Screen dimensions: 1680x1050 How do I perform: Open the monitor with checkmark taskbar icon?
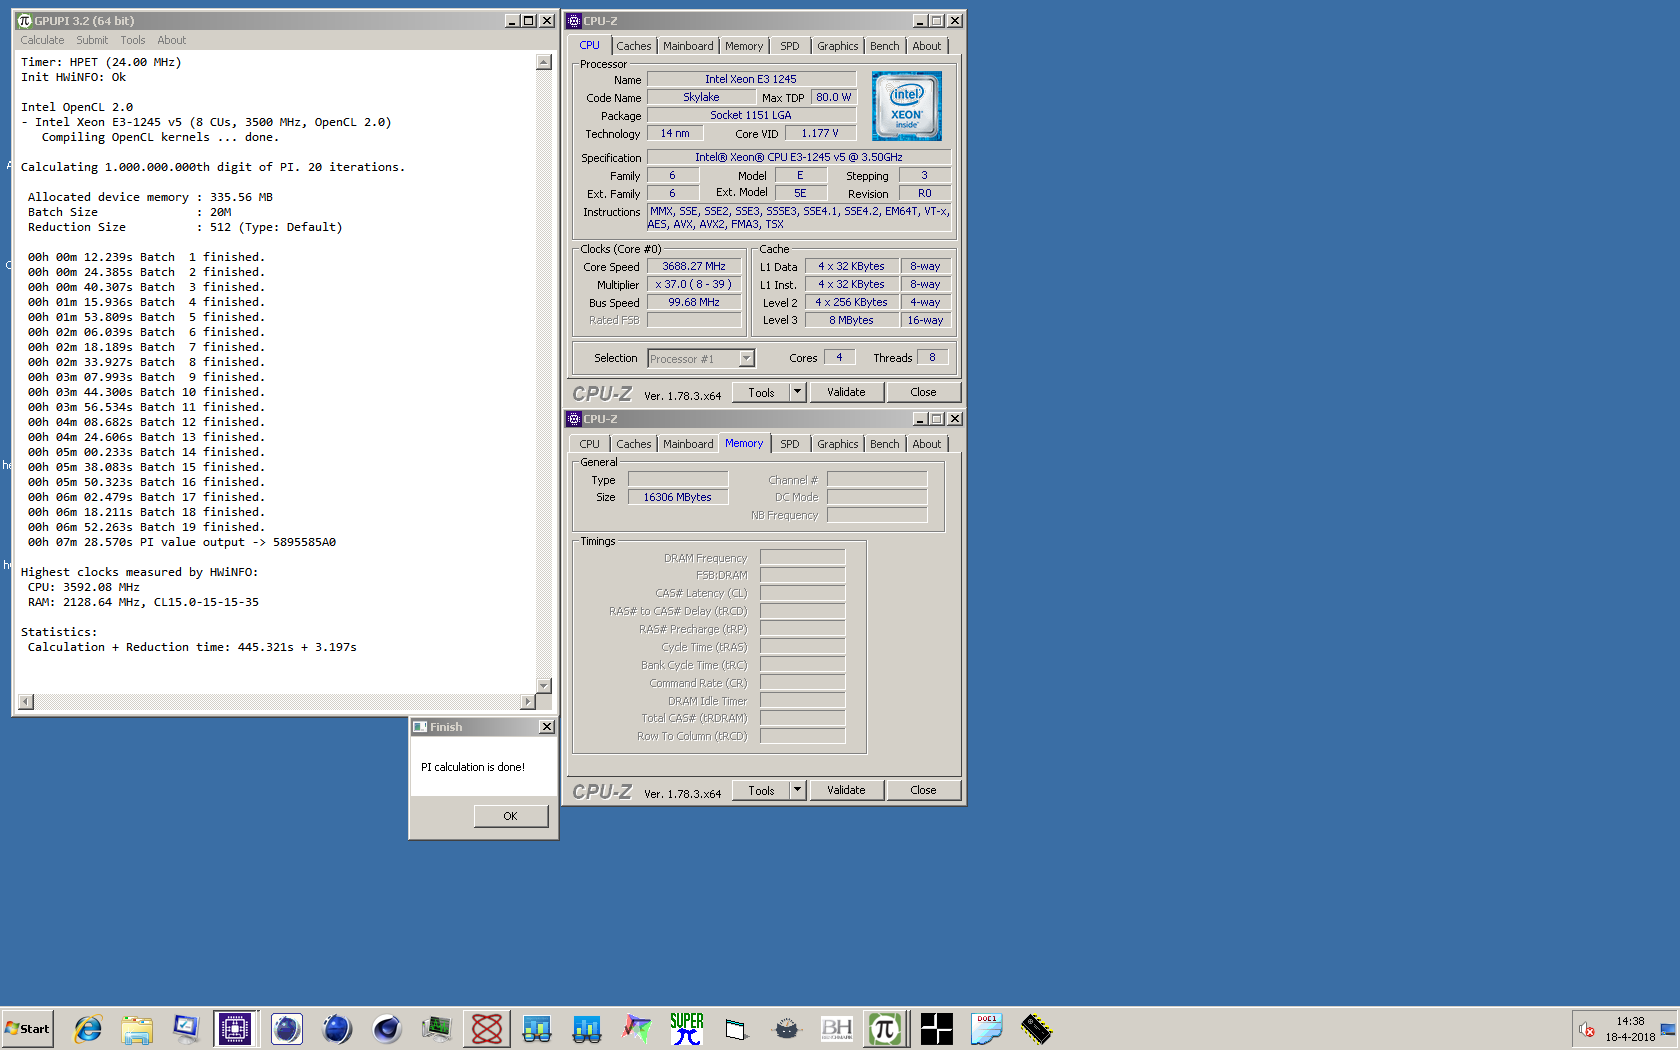(x=186, y=1028)
